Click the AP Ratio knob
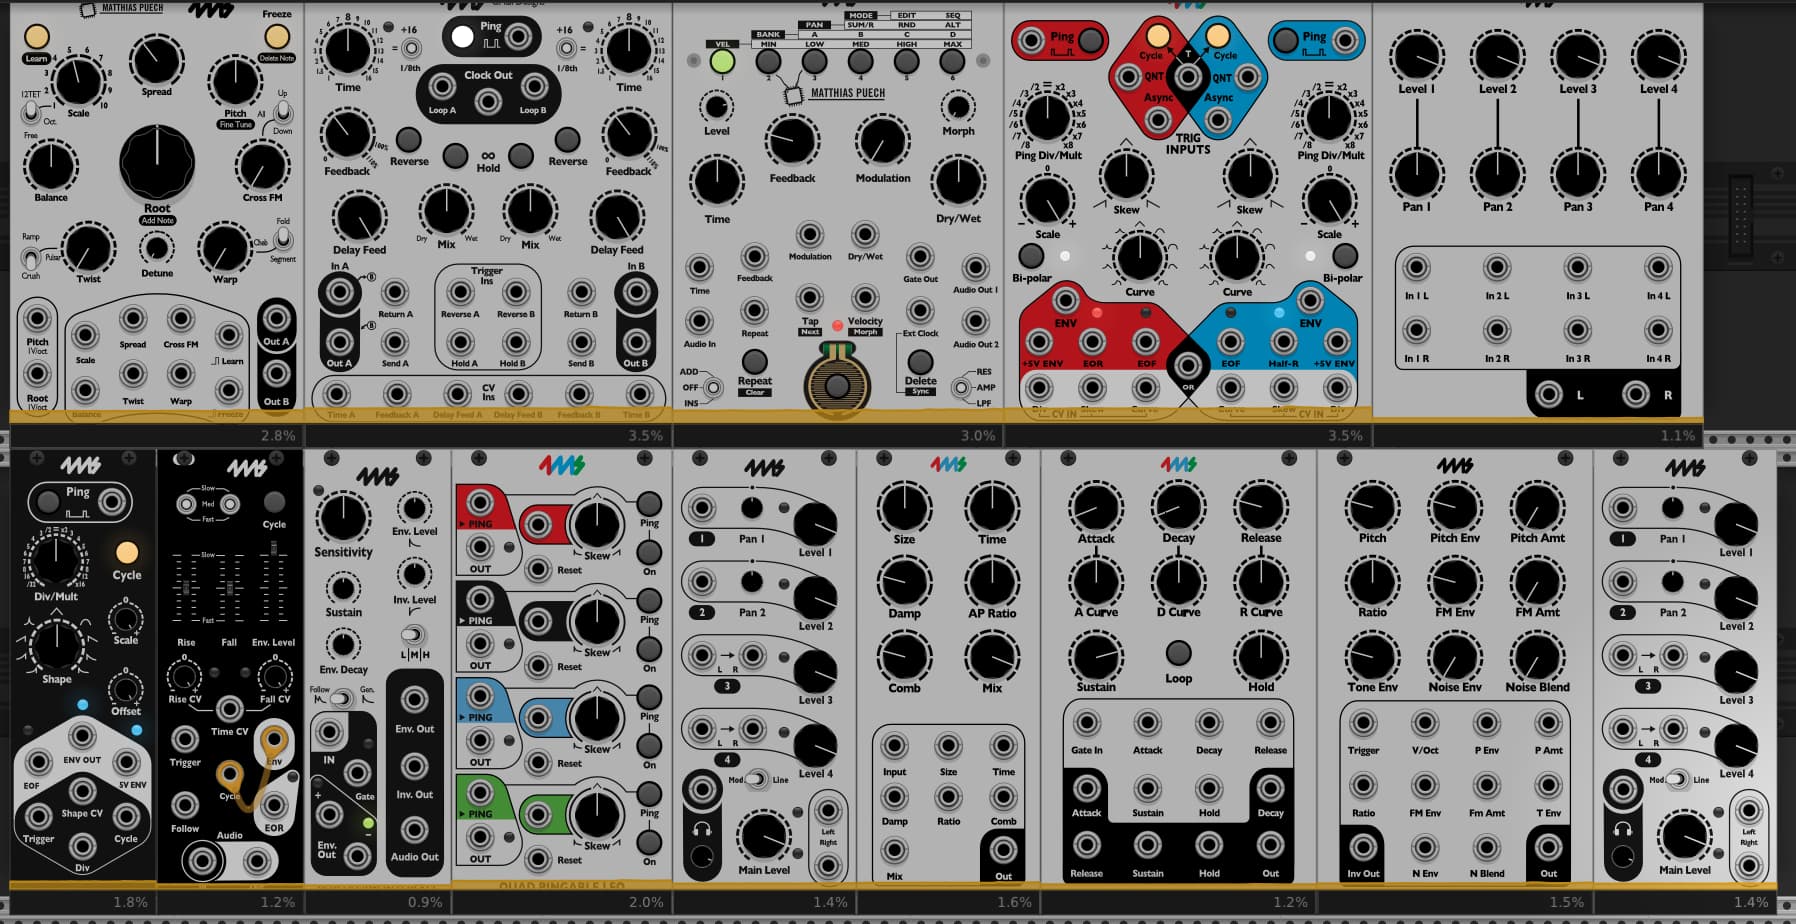The image size is (1796, 924). (x=992, y=582)
